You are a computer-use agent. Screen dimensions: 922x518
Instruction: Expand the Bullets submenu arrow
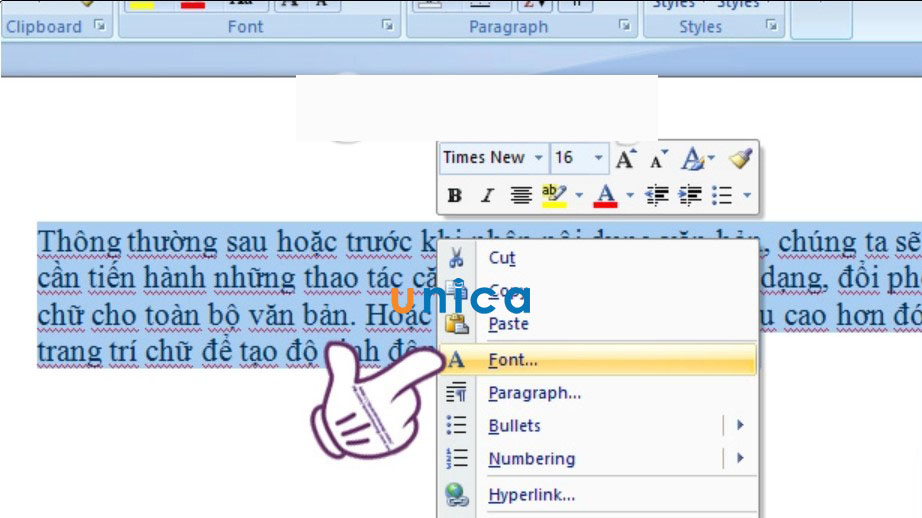pyautogui.click(x=740, y=426)
